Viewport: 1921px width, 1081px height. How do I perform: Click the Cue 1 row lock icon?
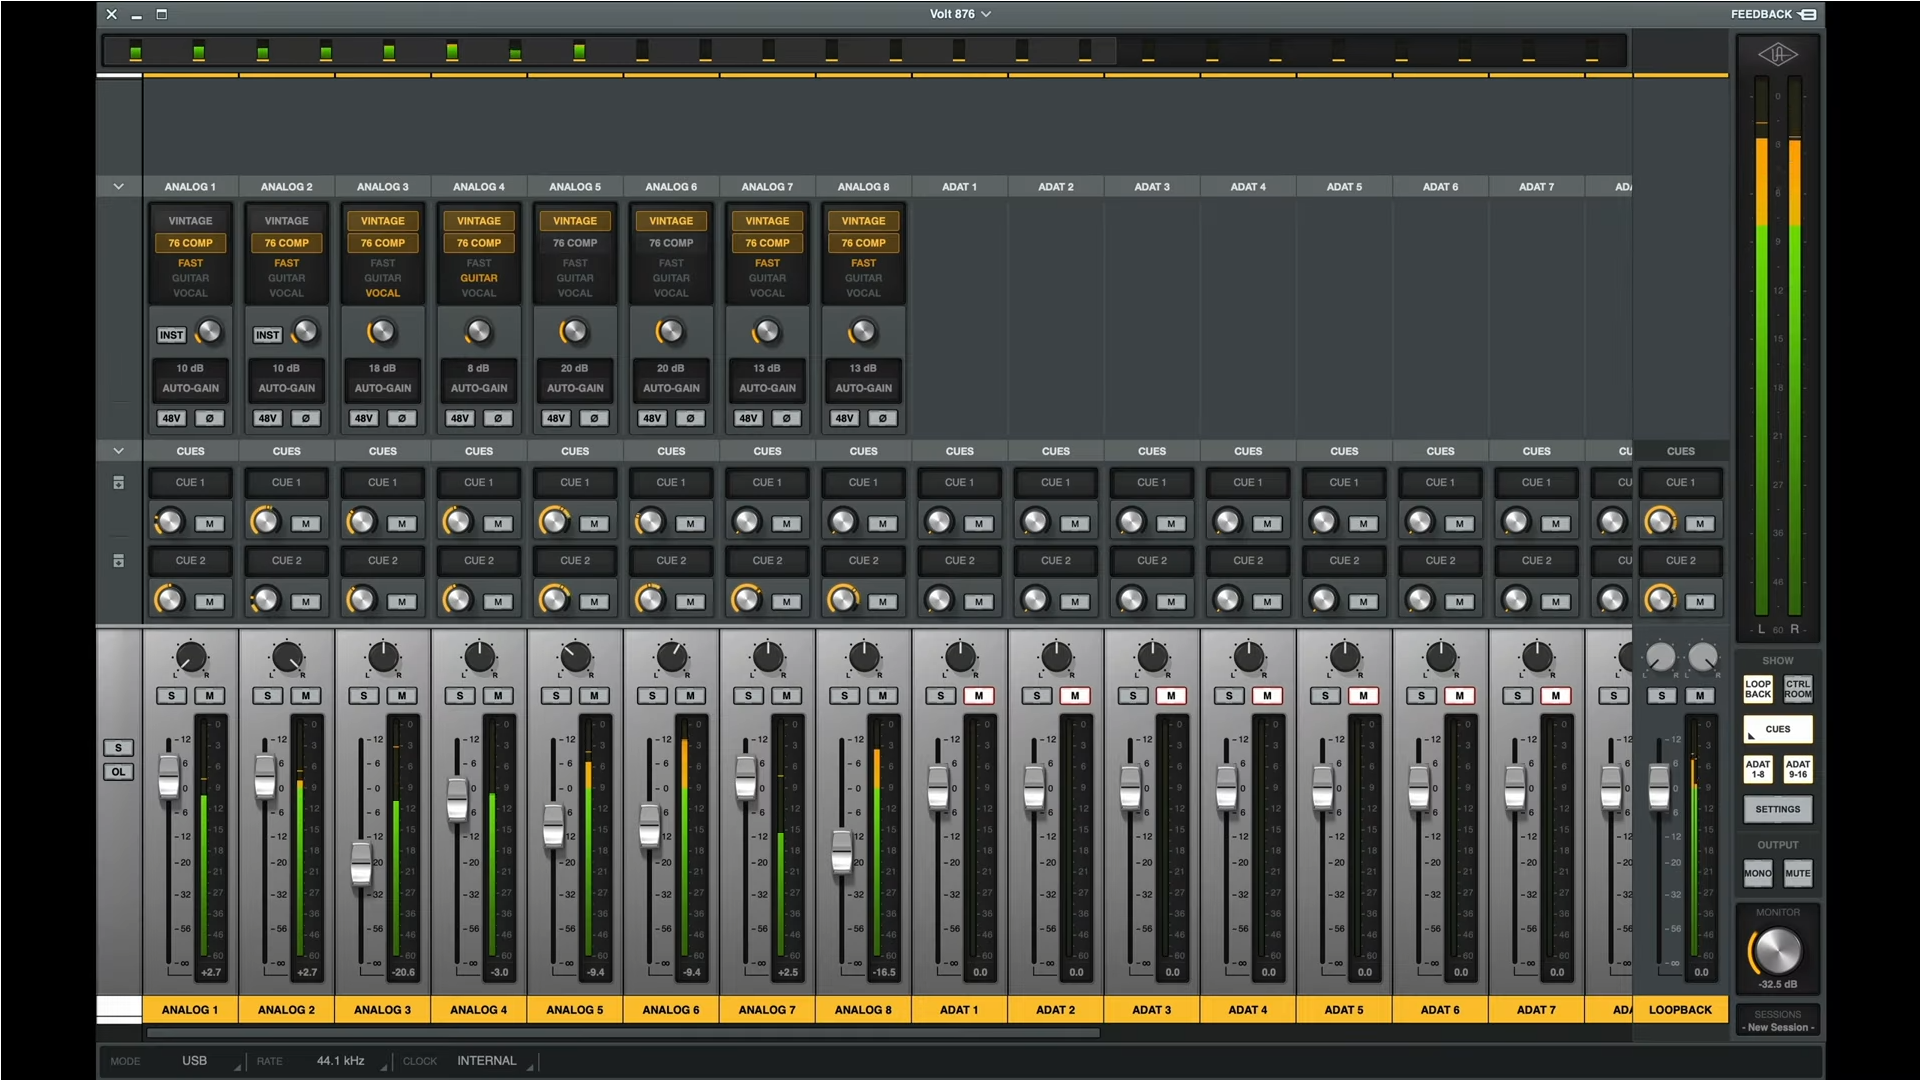tap(118, 483)
